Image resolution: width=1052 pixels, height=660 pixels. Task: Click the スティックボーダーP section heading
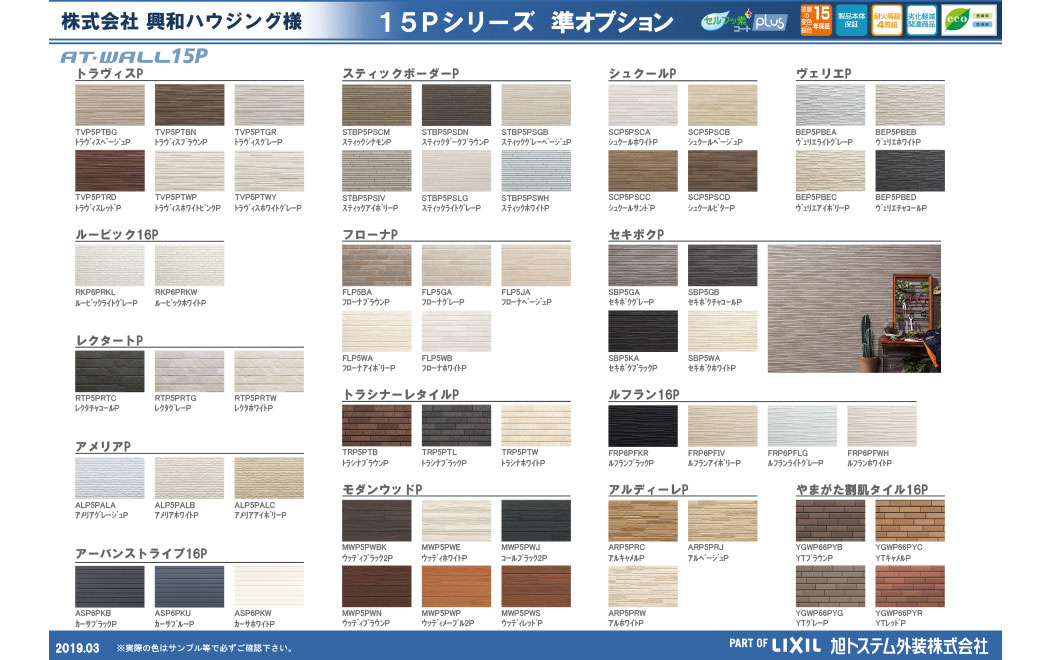(x=401, y=73)
